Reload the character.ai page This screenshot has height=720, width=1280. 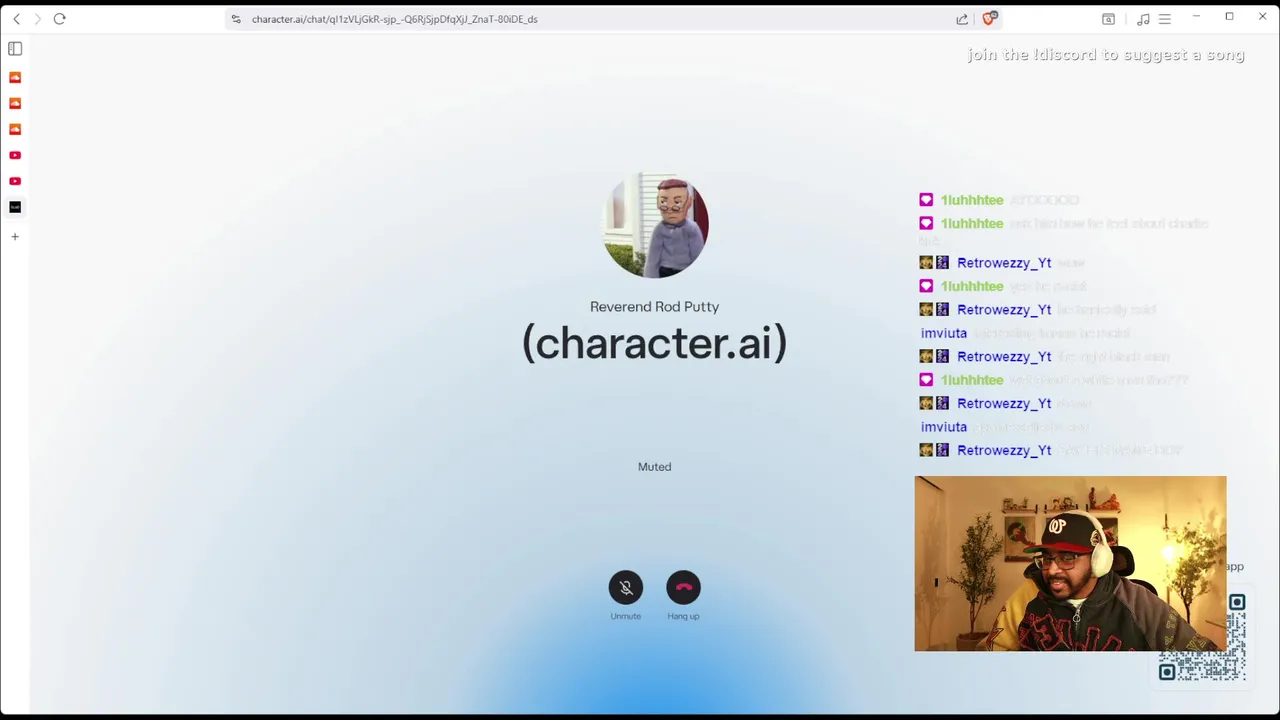[x=60, y=19]
